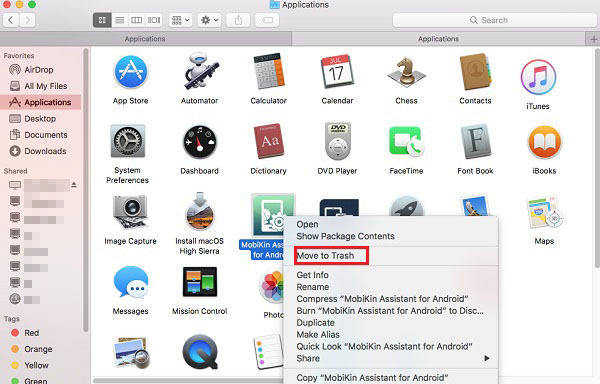600x384 pixels.
Task: Eject the first shared device
Action: click(x=74, y=185)
